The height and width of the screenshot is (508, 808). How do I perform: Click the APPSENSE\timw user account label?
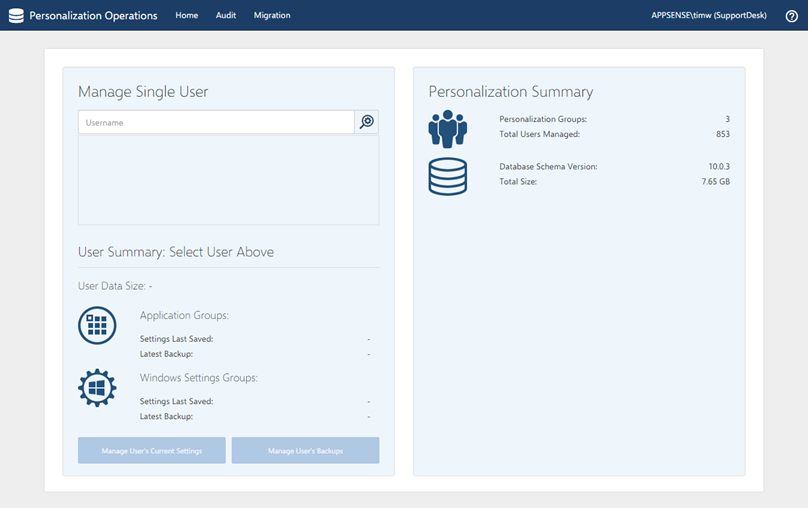707,16
